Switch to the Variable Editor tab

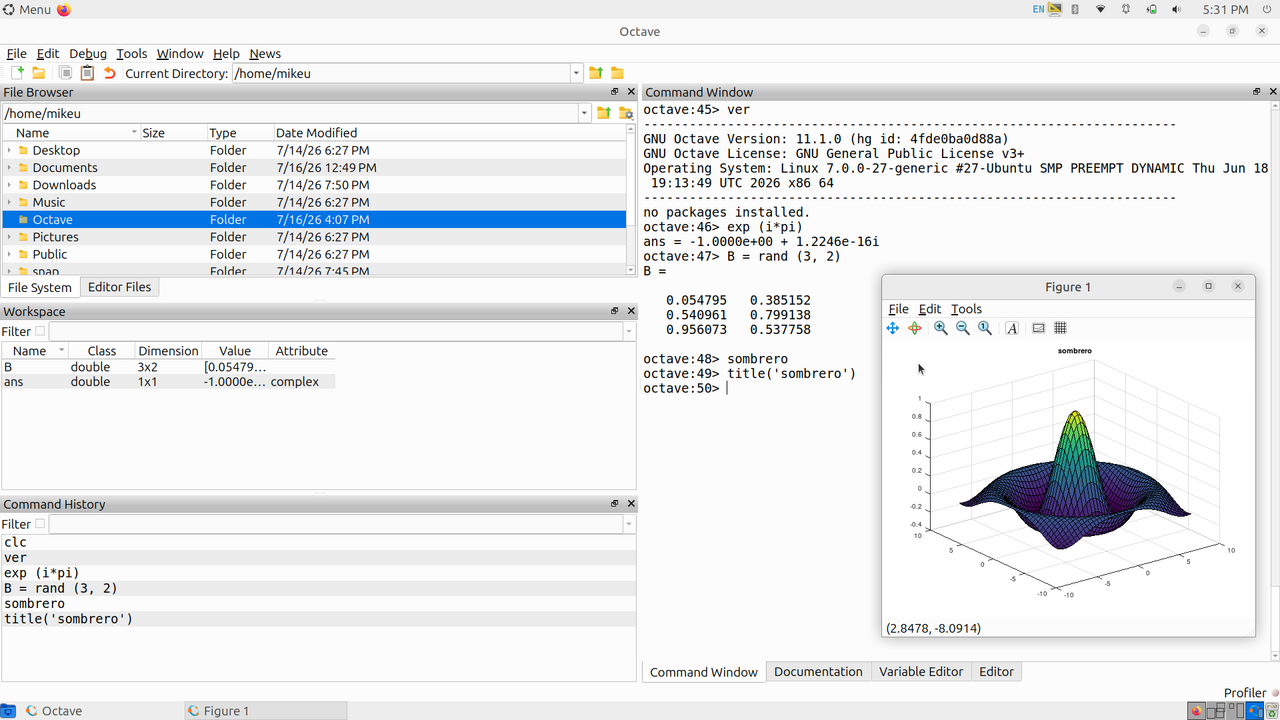(921, 672)
